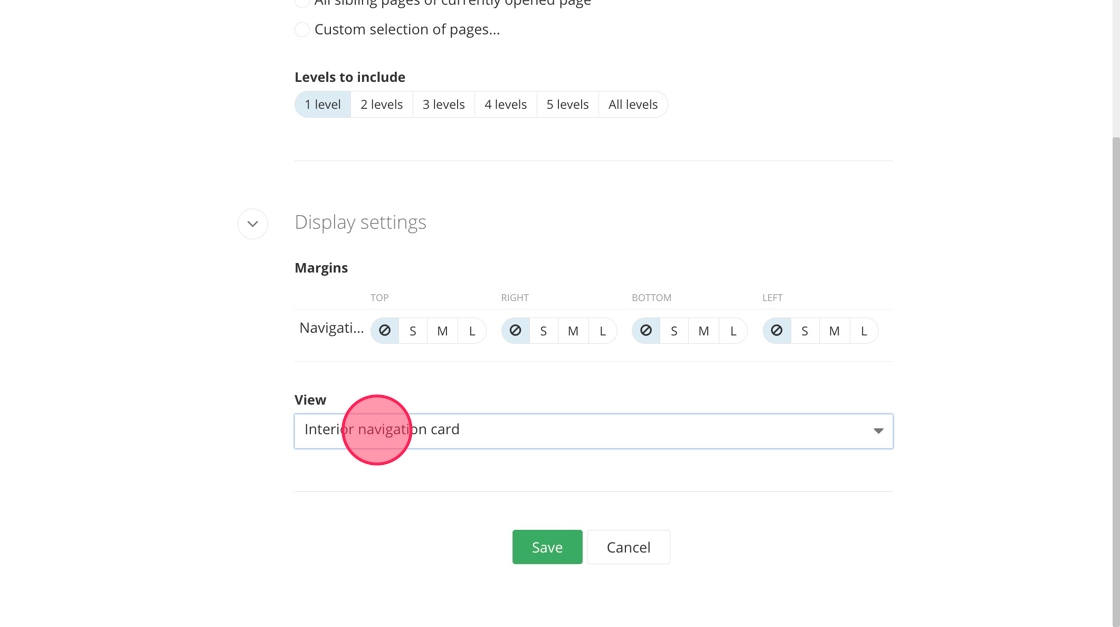Collapse the Display settings section
This screenshot has height=627, width=1120.
click(x=253, y=224)
